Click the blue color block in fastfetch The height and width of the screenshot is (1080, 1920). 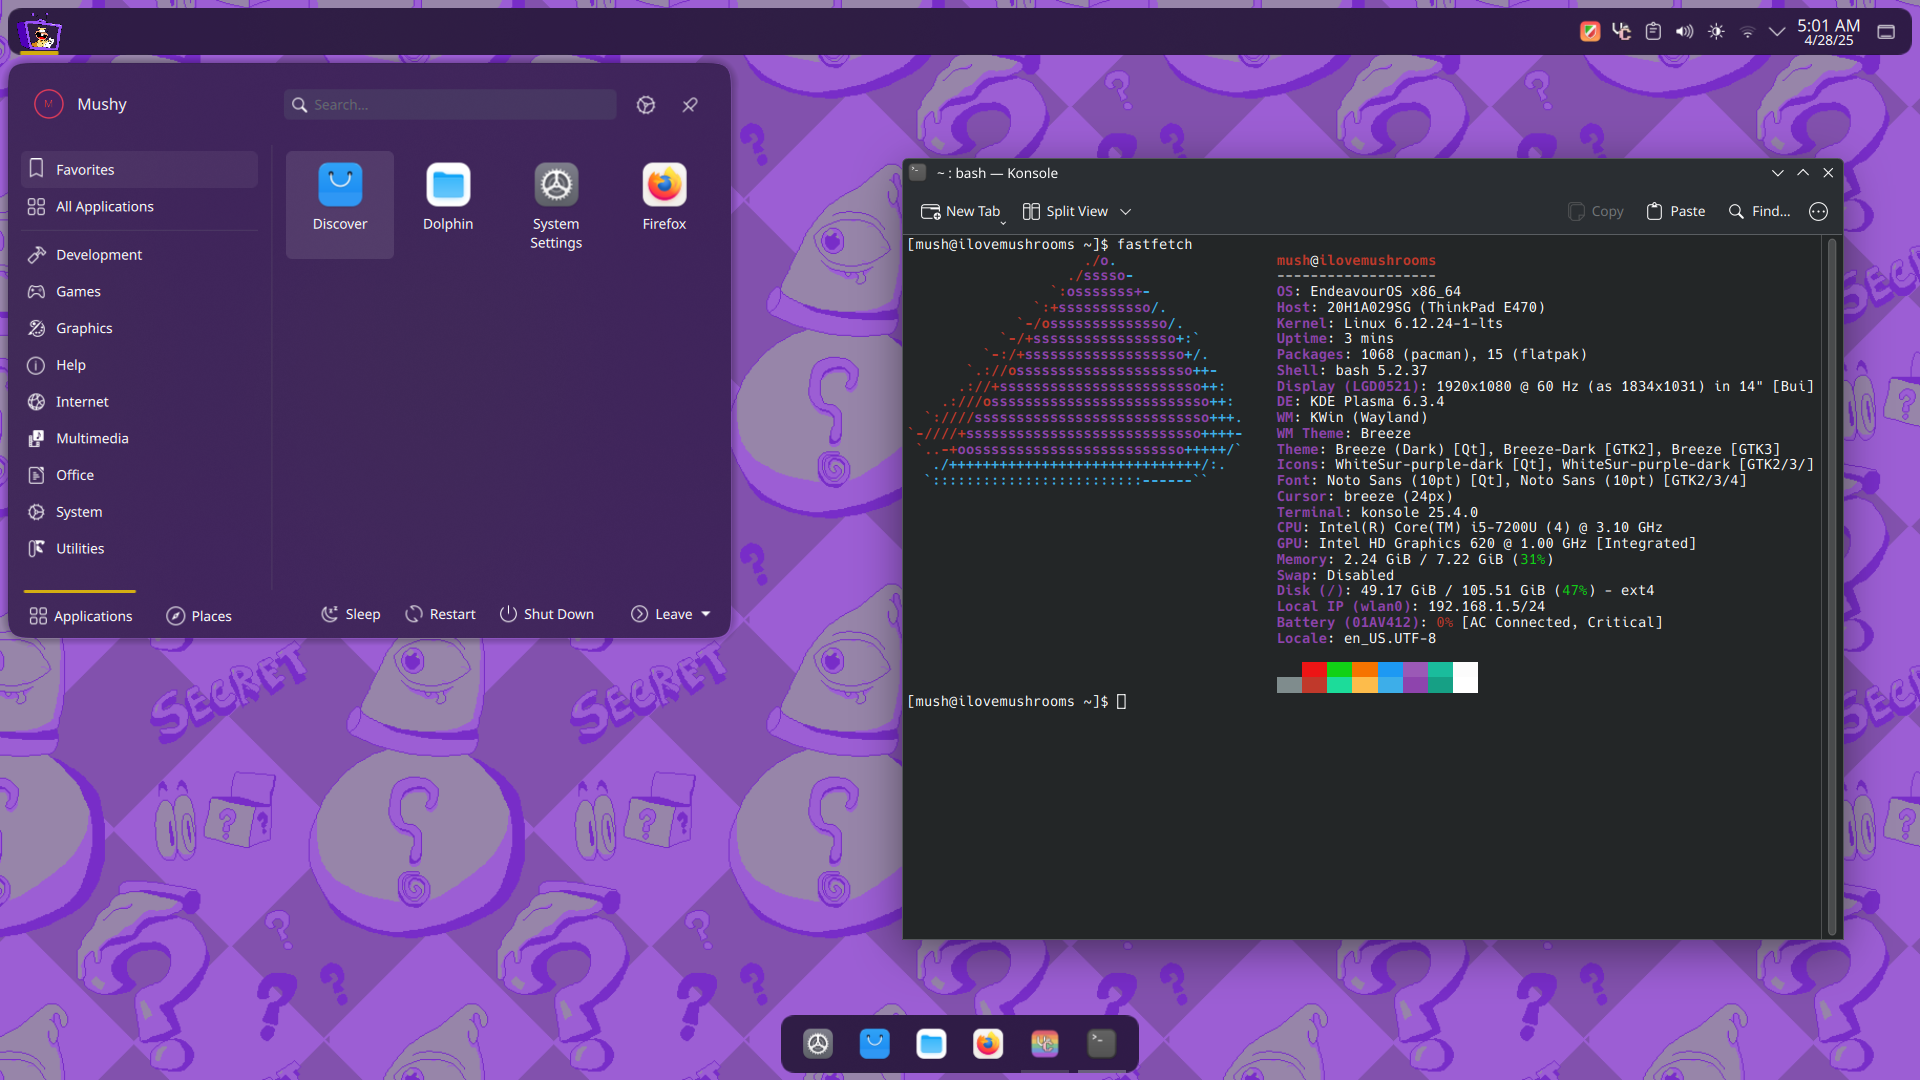pos(1390,670)
